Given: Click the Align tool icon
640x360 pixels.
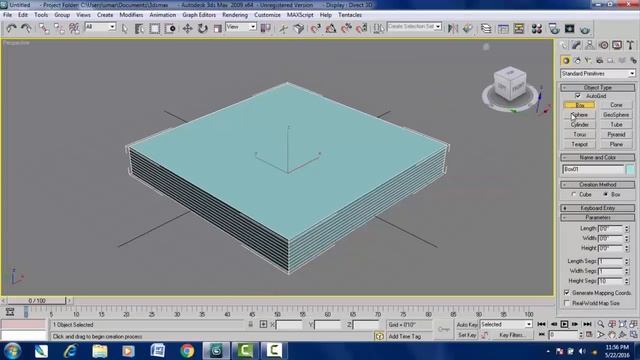Looking at the screenshot, I should pos(467,28).
